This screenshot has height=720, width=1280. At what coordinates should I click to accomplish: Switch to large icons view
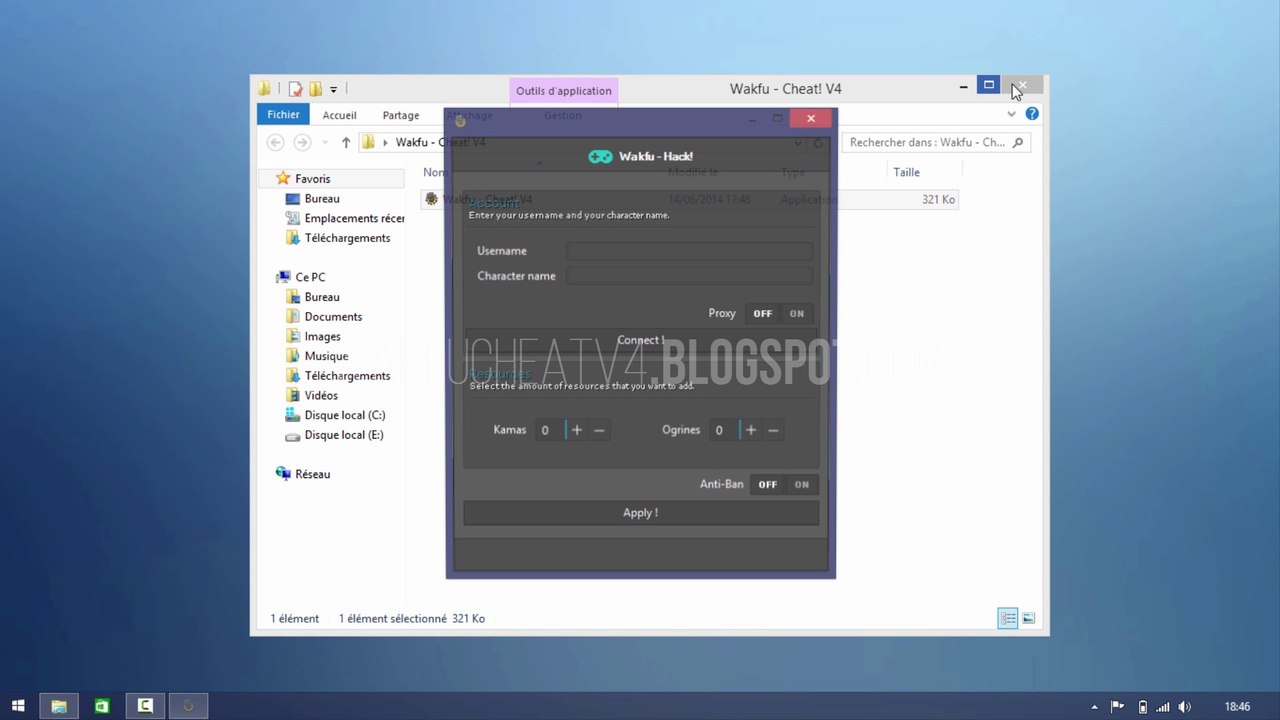1028,618
